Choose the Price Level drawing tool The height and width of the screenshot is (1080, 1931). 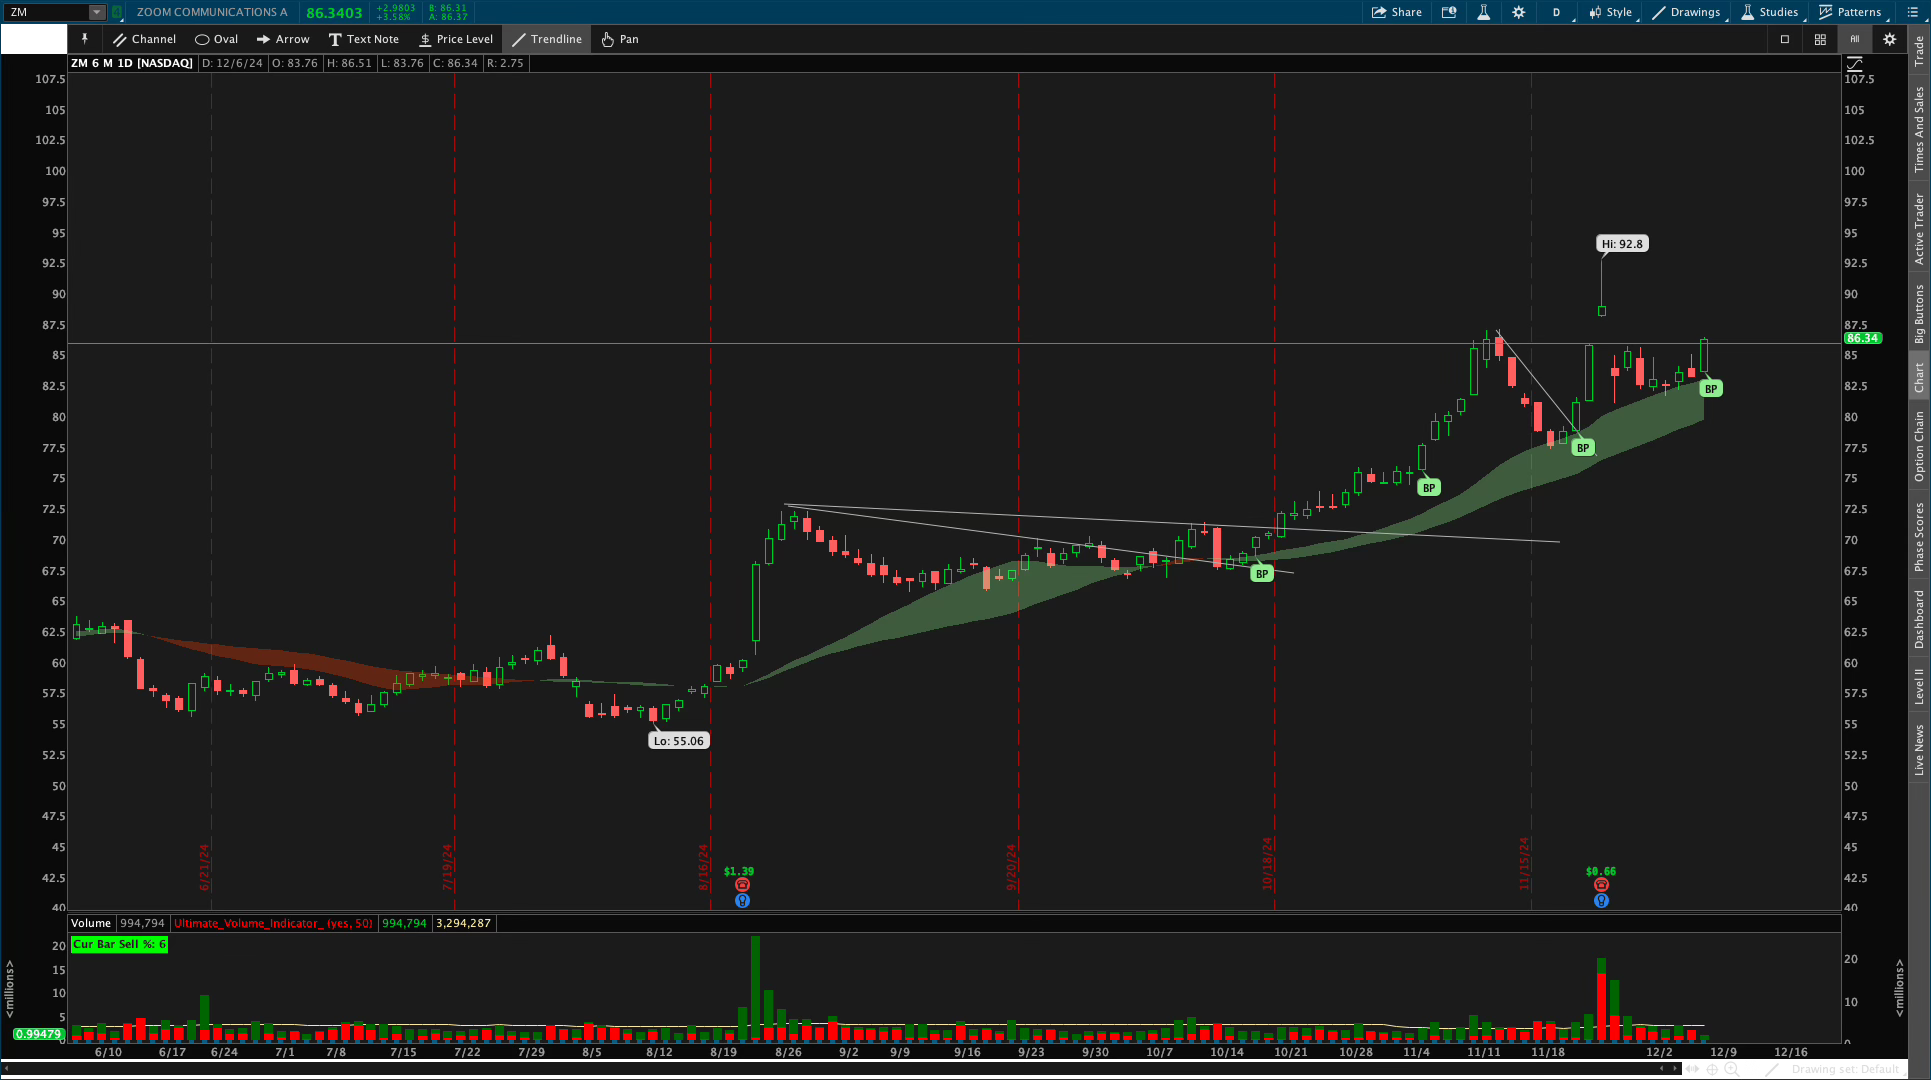coord(456,39)
